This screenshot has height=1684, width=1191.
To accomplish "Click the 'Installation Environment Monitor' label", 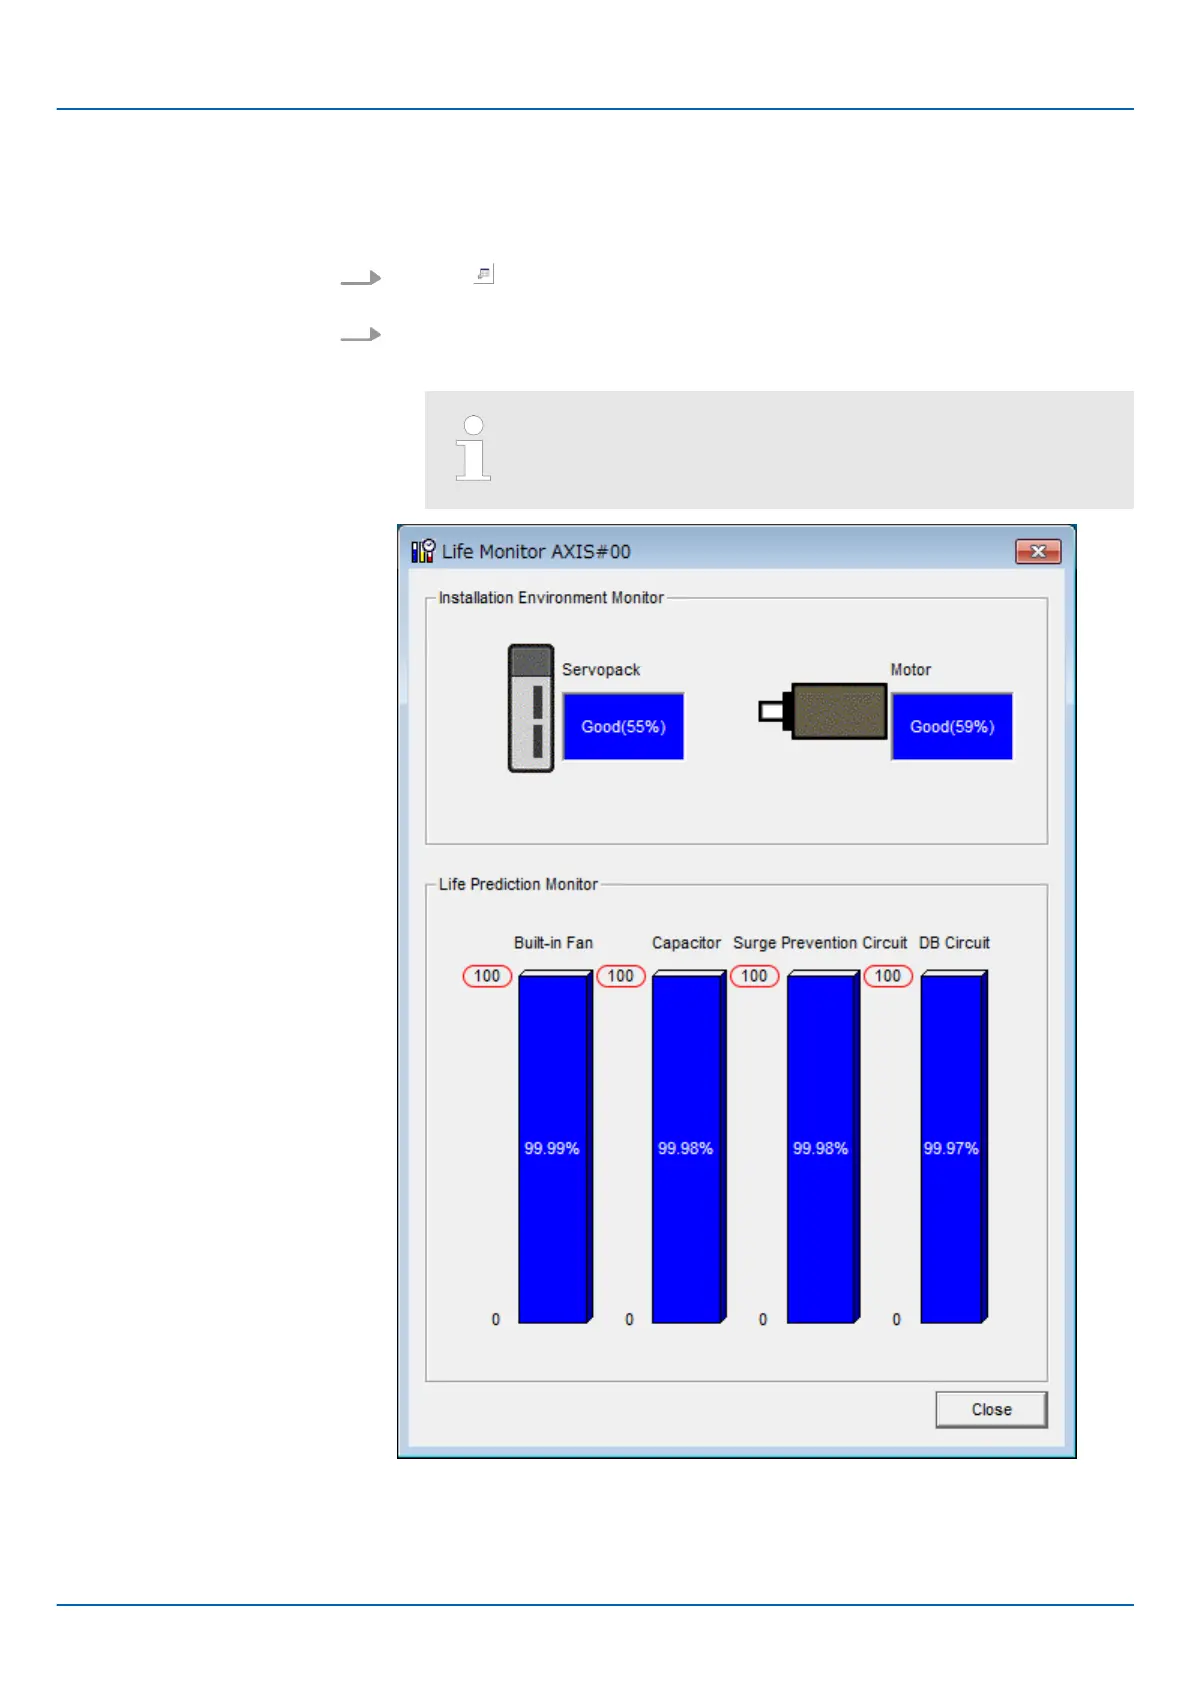I will coord(551,597).
